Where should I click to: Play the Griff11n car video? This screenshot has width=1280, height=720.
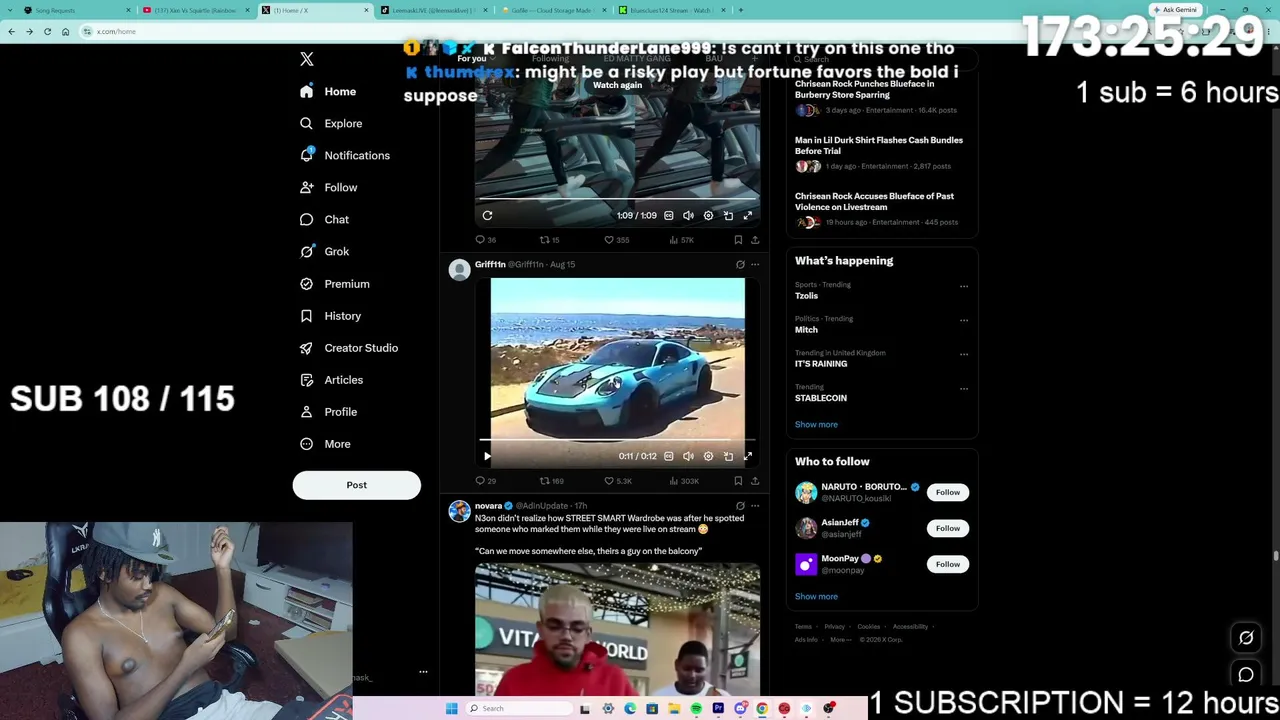click(x=487, y=456)
